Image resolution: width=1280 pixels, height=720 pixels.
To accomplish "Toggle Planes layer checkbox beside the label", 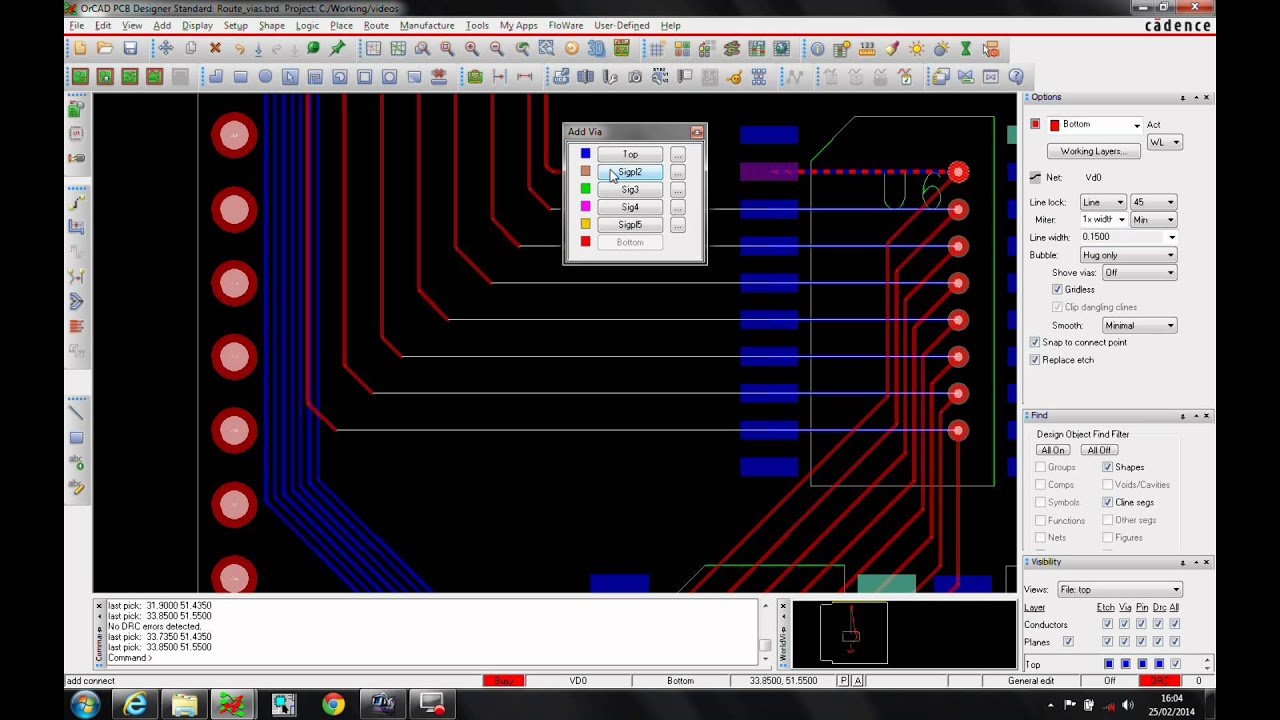I will [x=1068, y=641].
